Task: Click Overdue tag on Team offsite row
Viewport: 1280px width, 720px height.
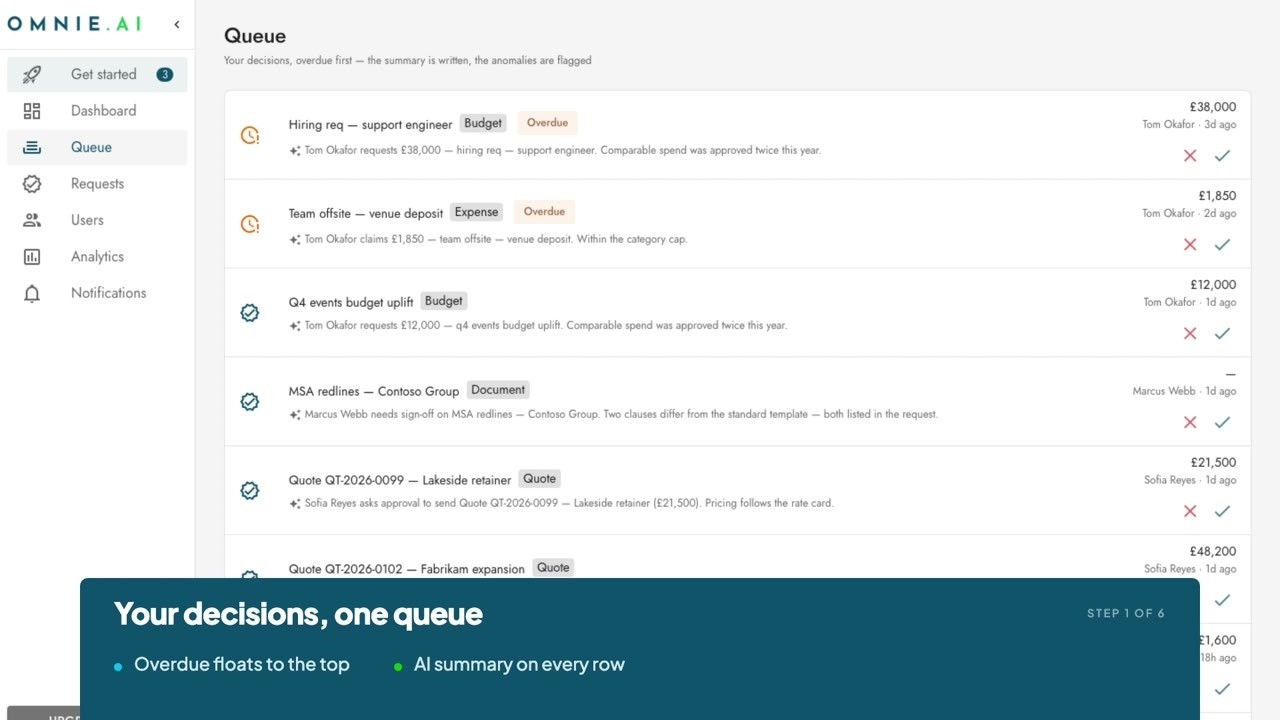Action: click(545, 212)
